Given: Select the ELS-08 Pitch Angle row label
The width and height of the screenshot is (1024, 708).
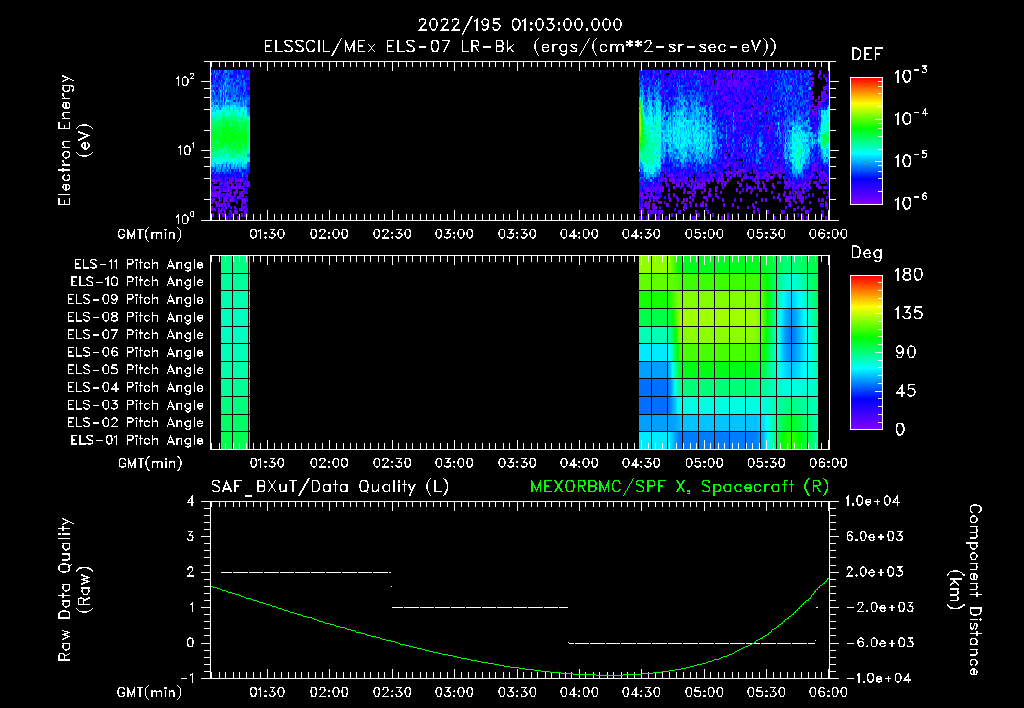Looking at the screenshot, I should coord(136,317).
